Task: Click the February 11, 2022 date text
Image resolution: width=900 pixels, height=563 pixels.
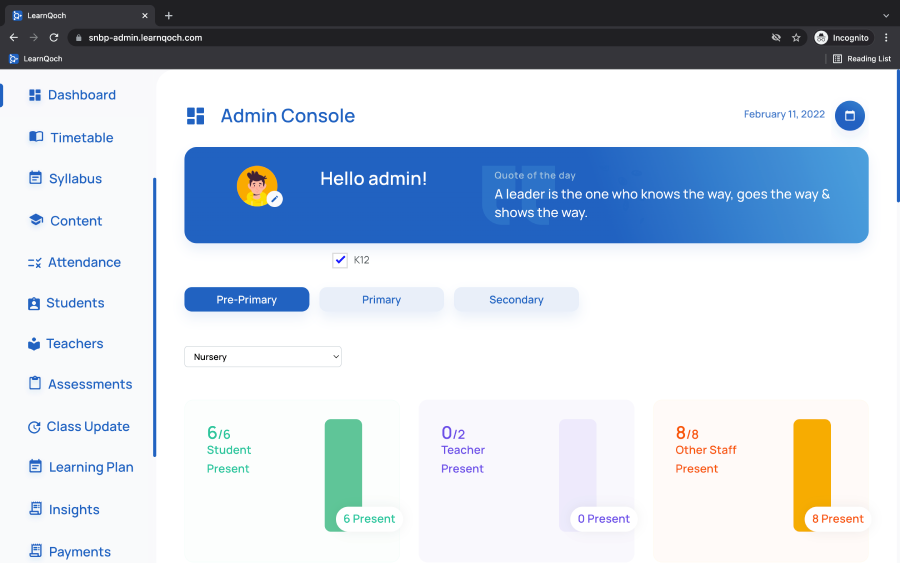Action: coord(784,114)
